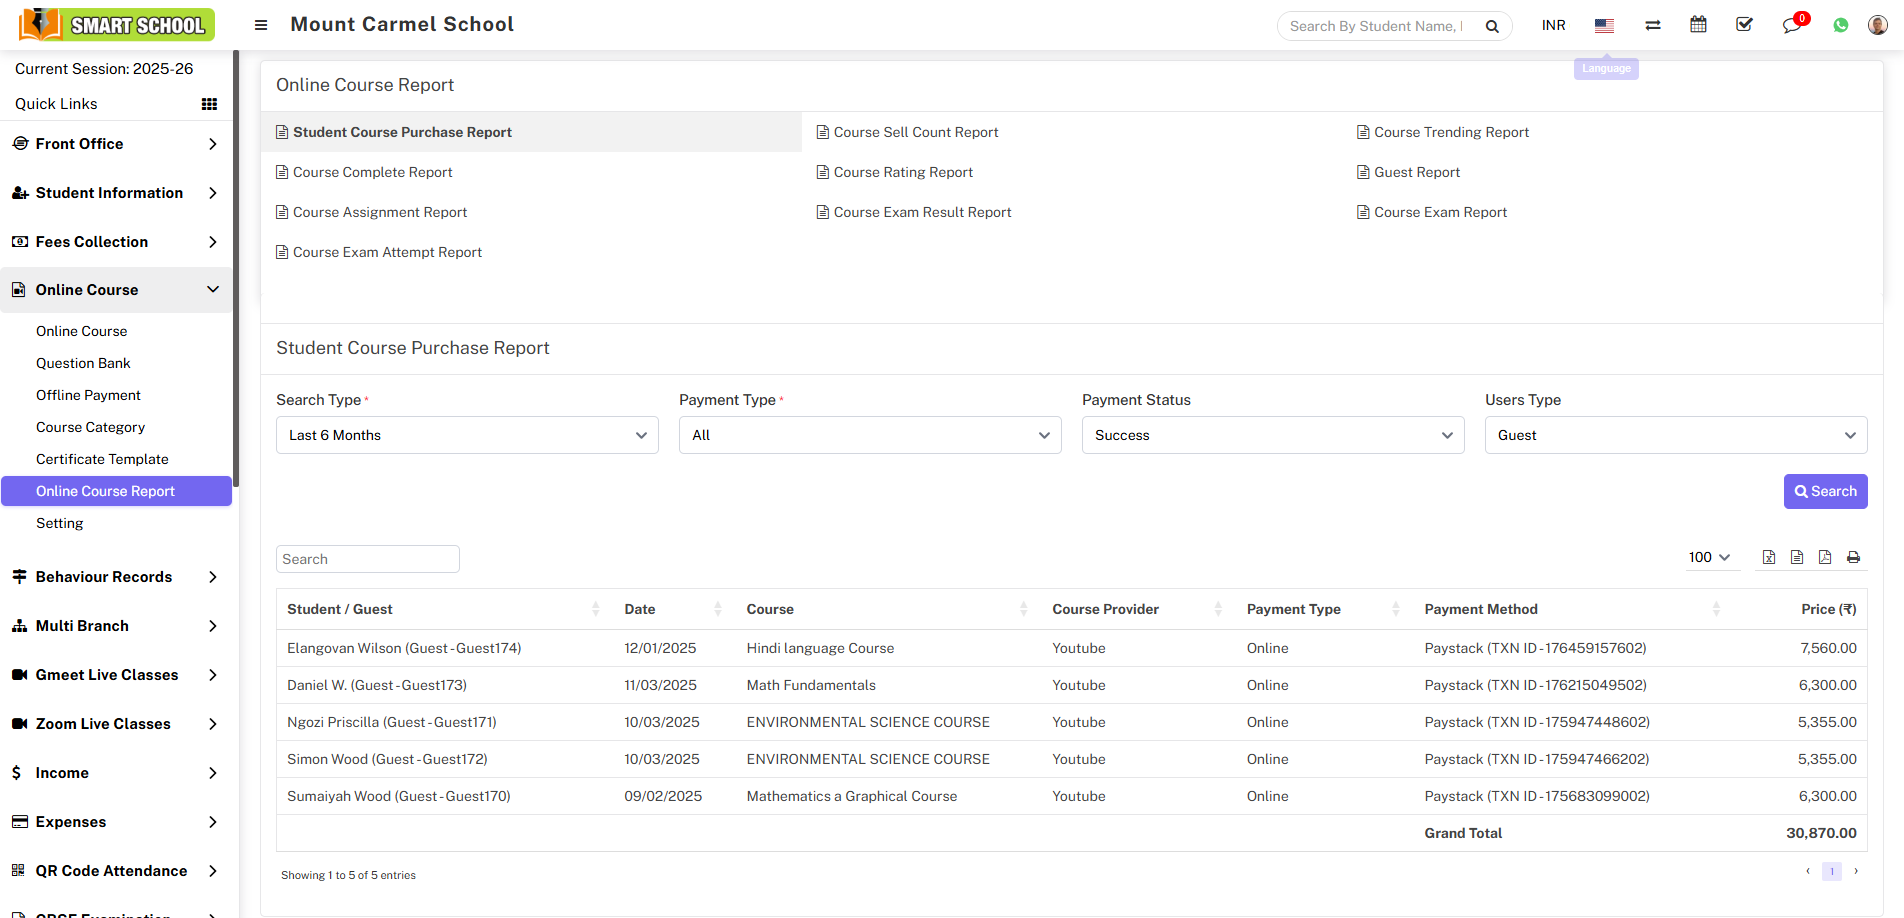The height and width of the screenshot is (918, 1904).
Task: Open the Search Type dropdown
Action: [x=467, y=435]
